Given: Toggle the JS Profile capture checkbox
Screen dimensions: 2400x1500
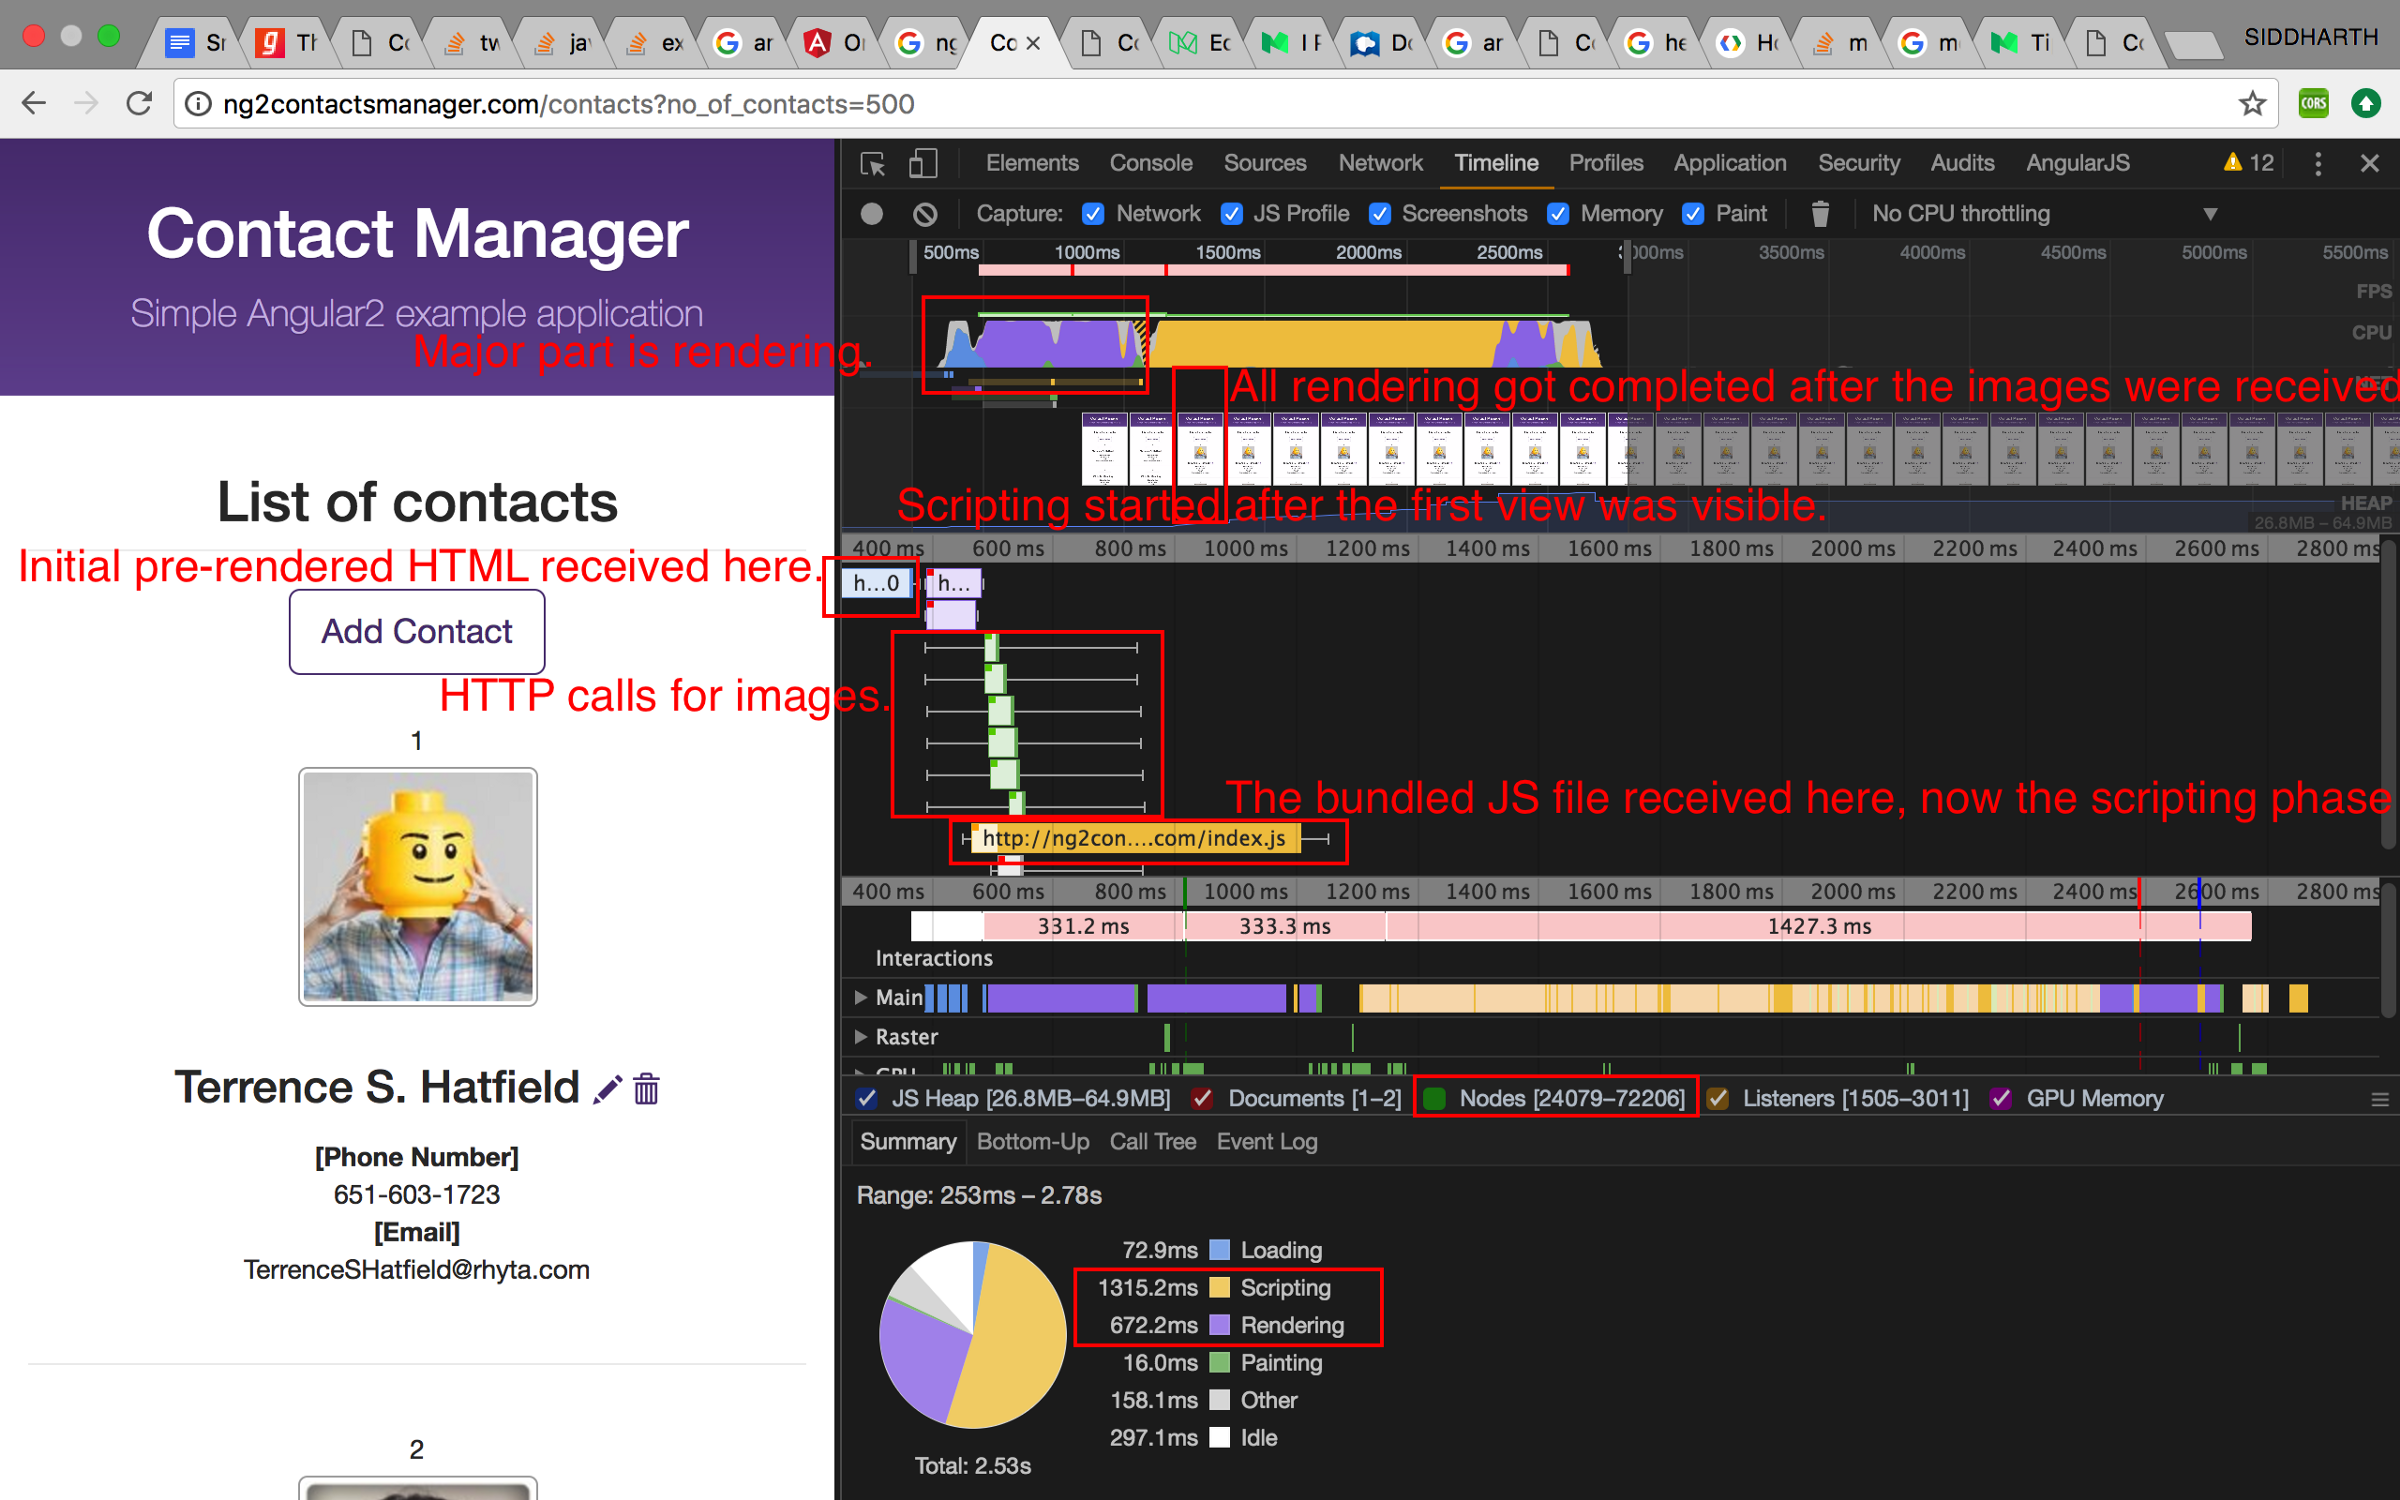Looking at the screenshot, I should coord(1232,214).
